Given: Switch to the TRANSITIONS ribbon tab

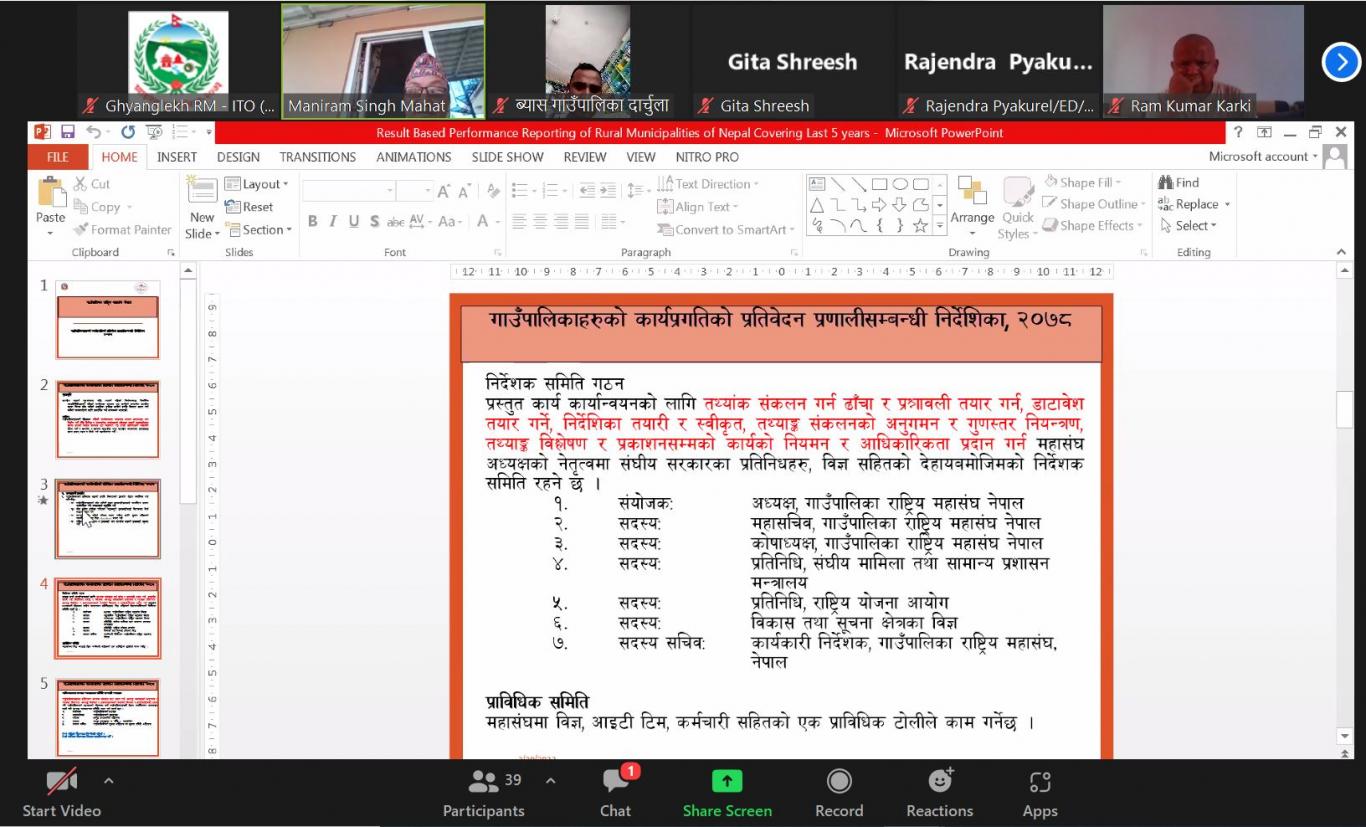Looking at the screenshot, I should [x=317, y=157].
